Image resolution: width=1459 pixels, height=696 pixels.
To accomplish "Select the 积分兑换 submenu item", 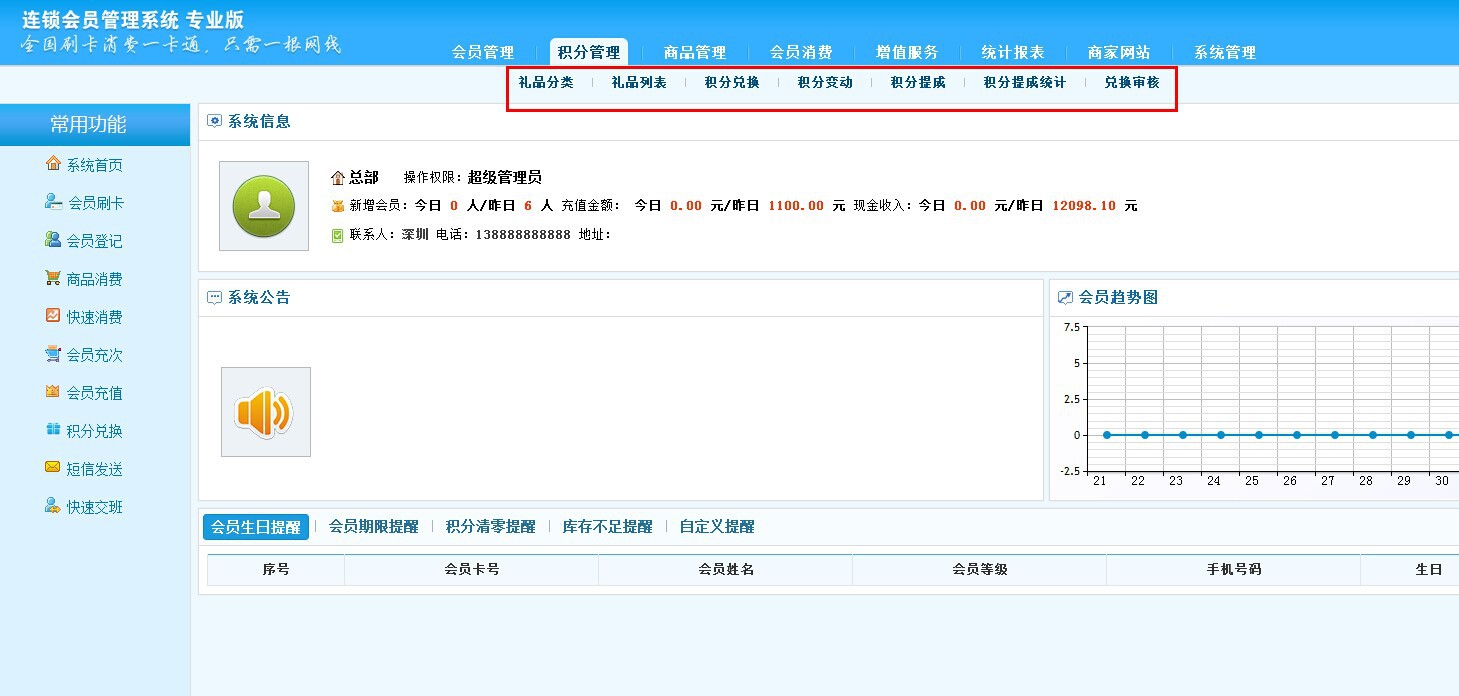I will coord(732,83).
